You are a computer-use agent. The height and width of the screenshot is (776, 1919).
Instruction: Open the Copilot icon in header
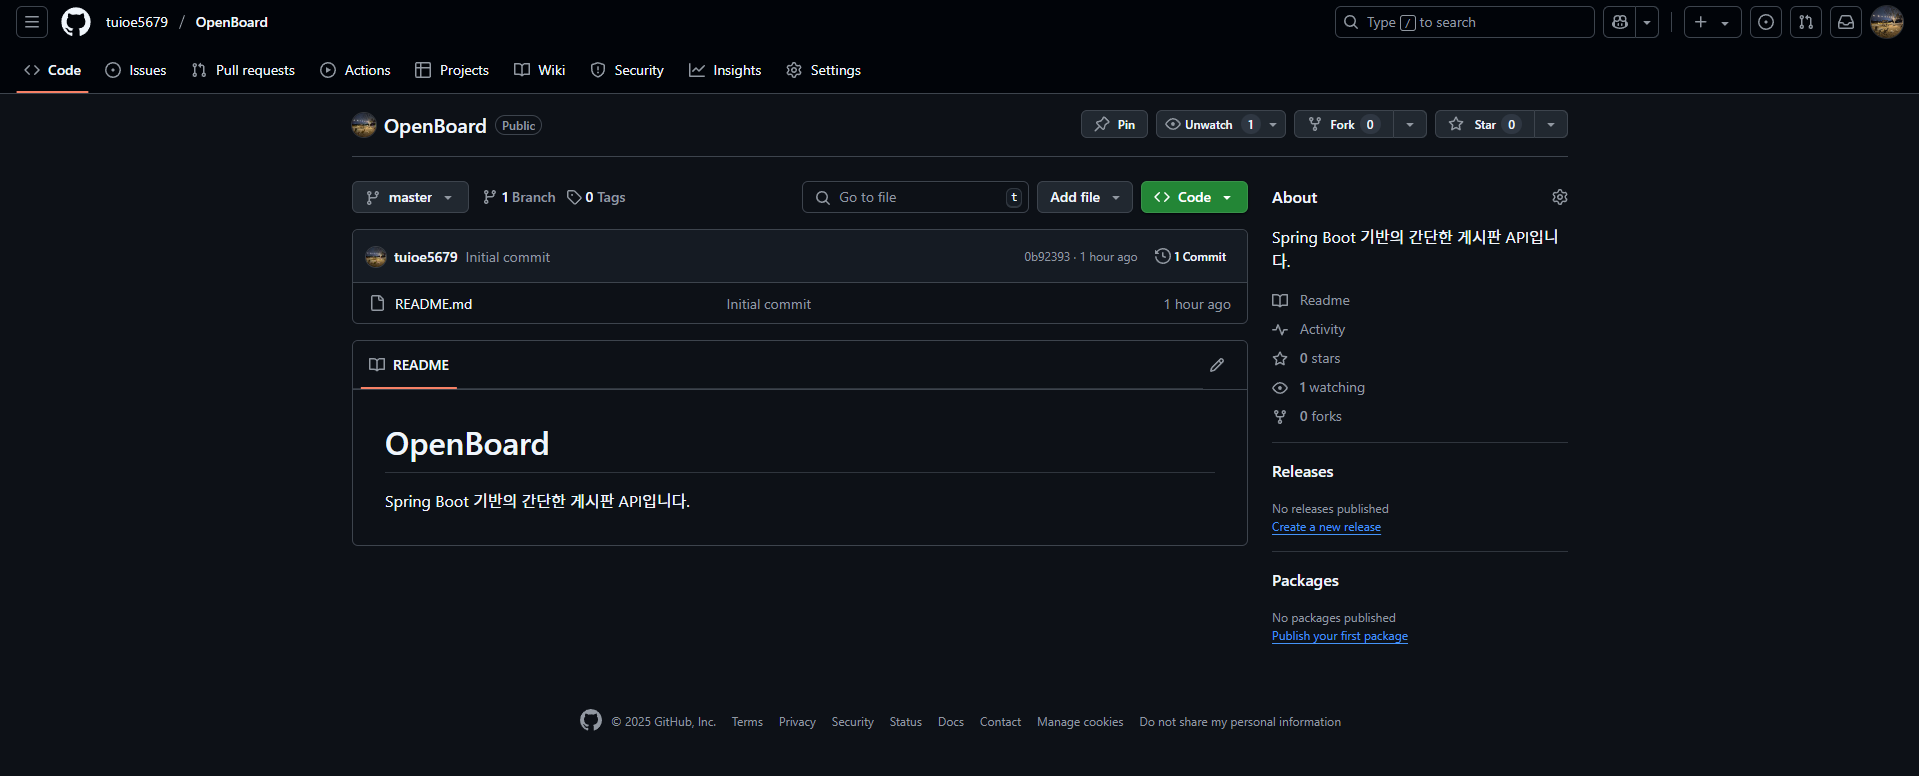click(1620, 22)
